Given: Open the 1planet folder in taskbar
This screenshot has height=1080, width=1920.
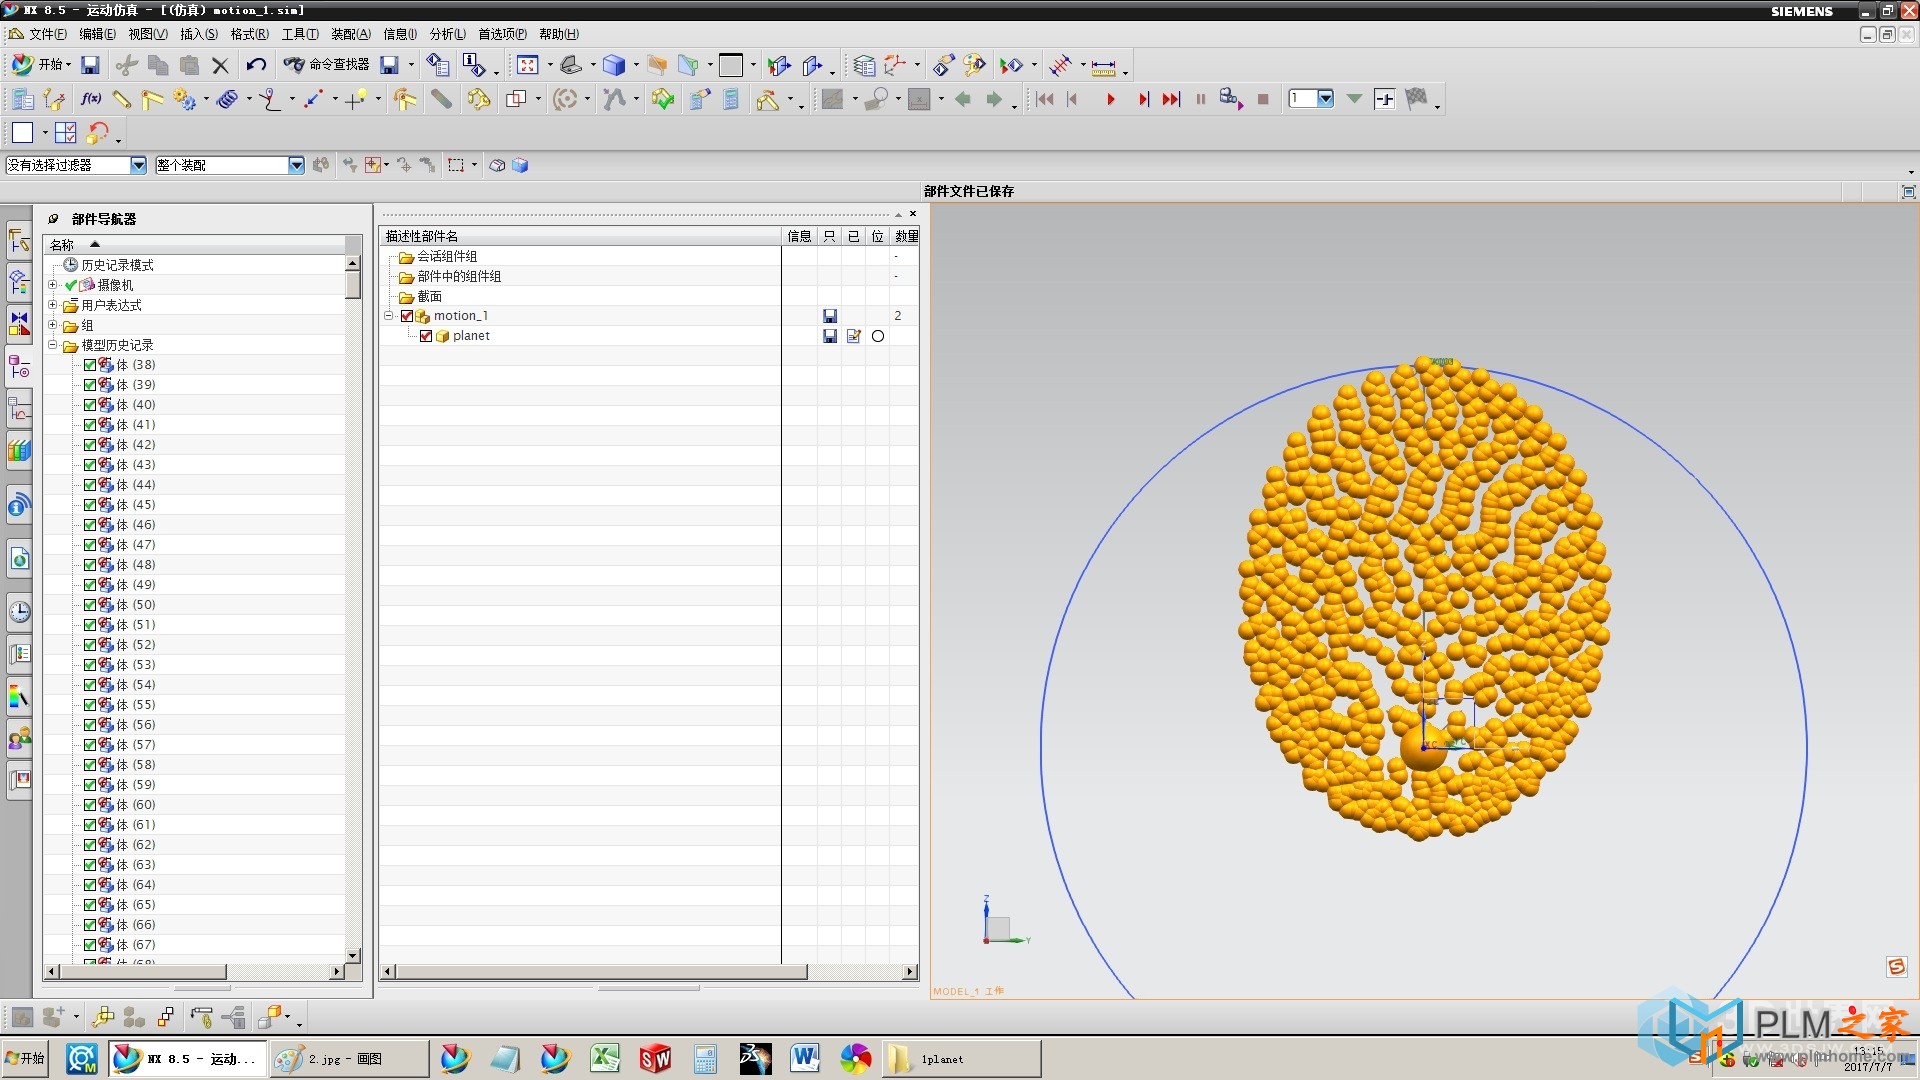Looking at the screenshot, I should [x=961, y=1058].
